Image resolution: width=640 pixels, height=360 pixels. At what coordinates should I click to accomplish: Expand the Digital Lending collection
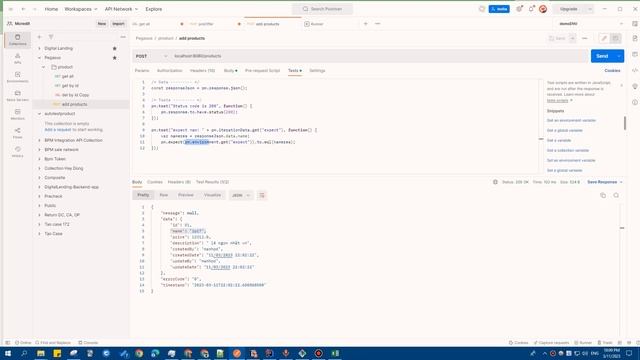[40, 49]
